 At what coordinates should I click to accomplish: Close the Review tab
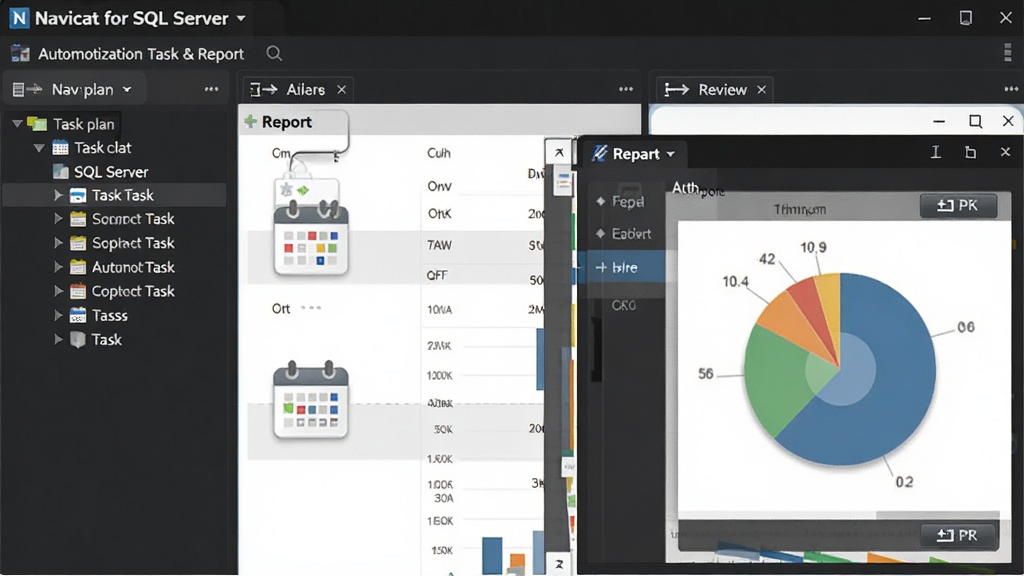click(761, 89)
